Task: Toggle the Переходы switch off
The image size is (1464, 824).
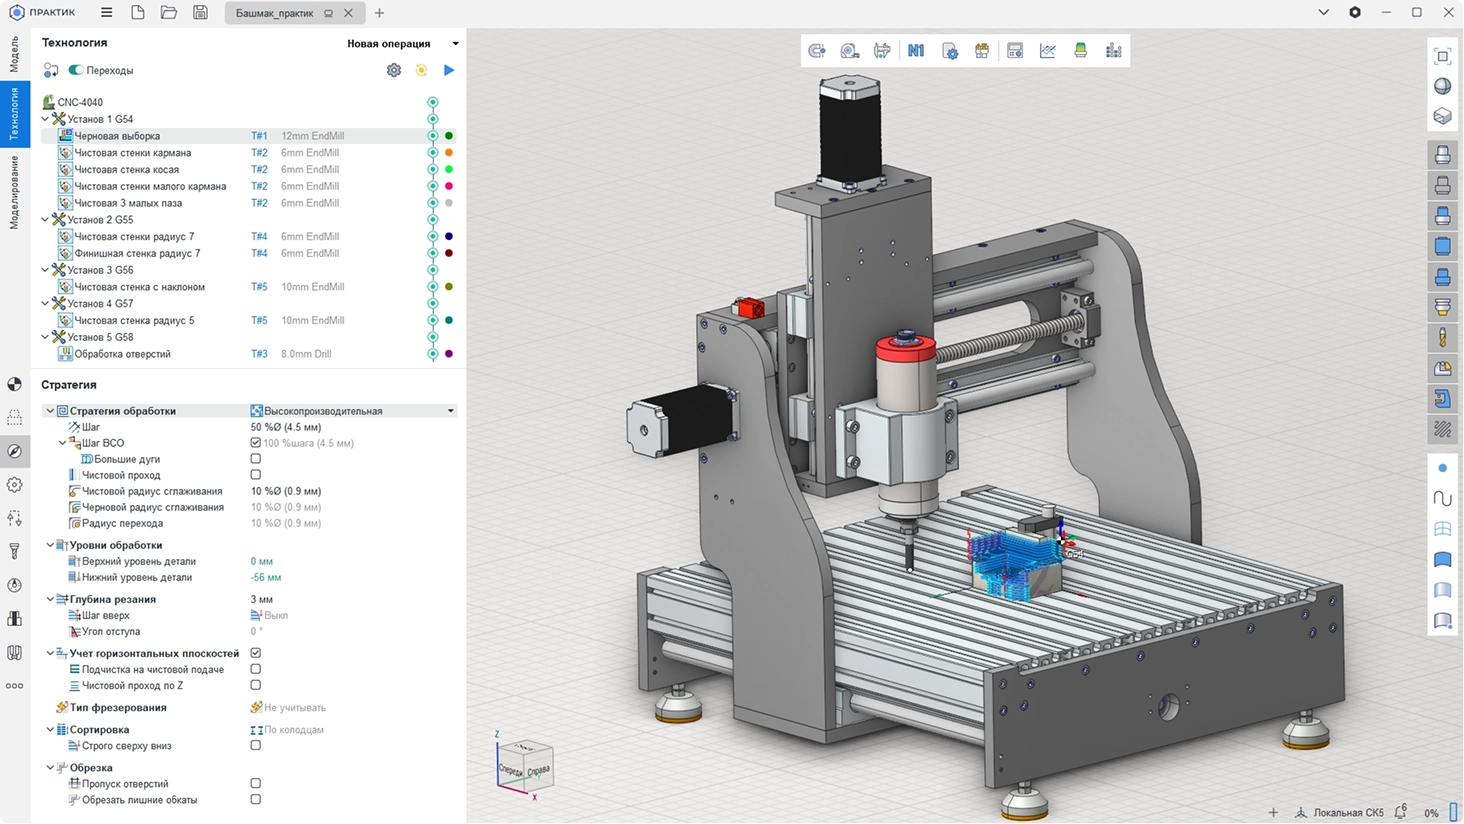Action: (x=76, y=70)
